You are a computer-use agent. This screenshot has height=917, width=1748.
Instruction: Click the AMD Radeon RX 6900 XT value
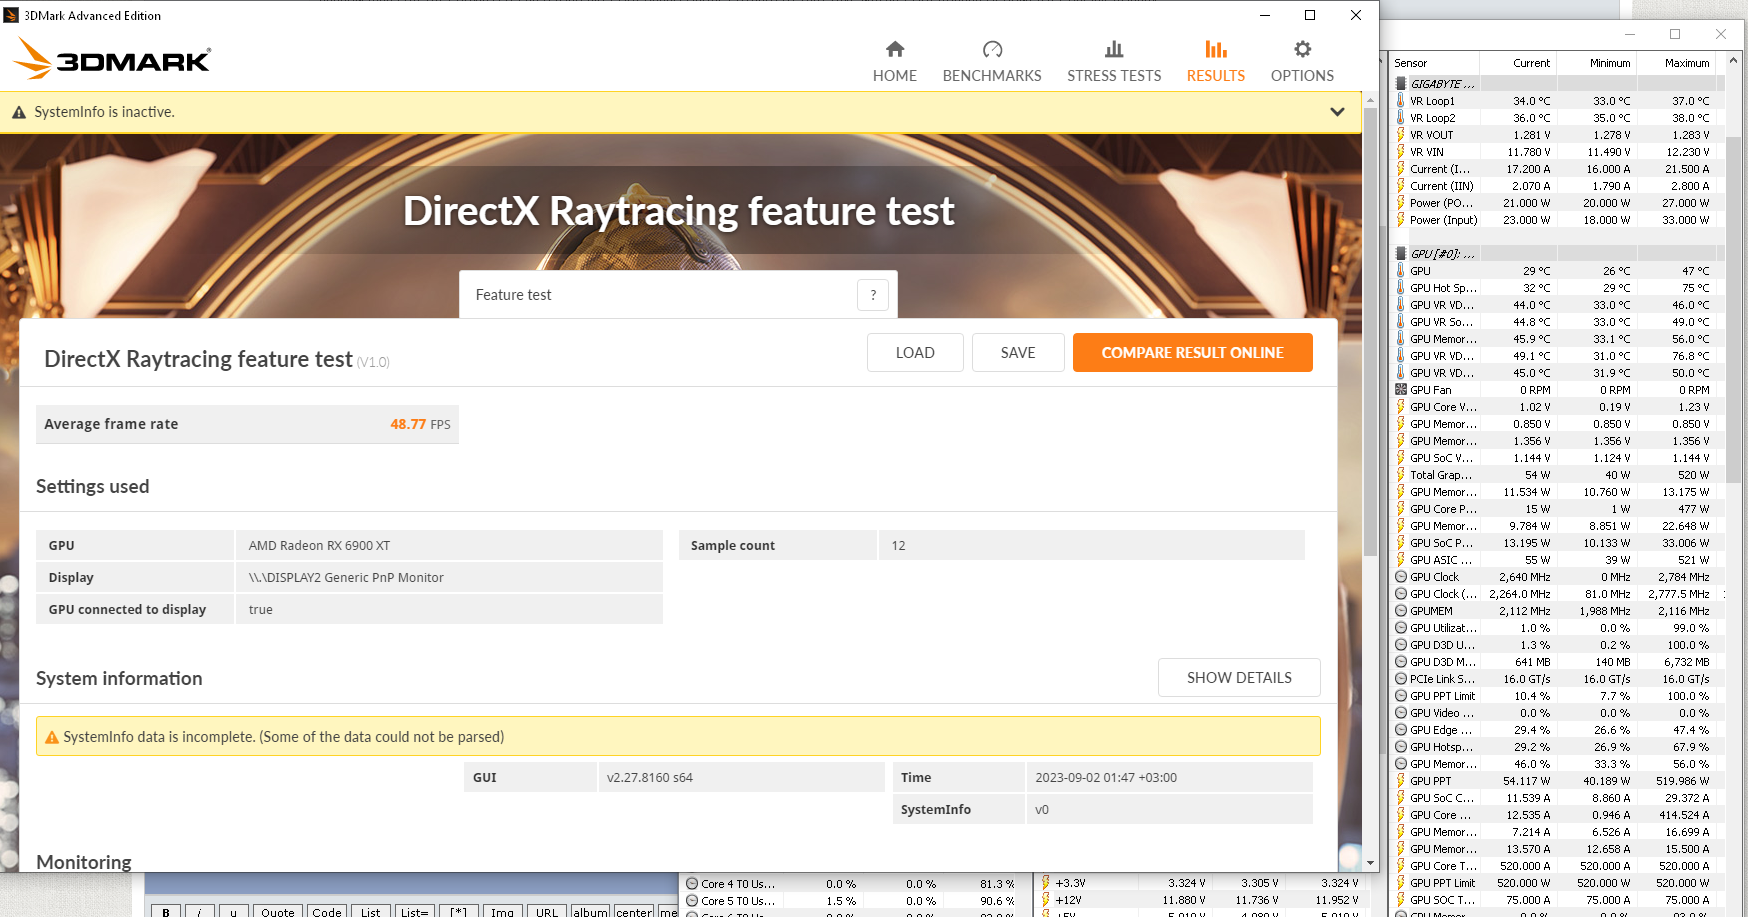(x=319, y=546)
